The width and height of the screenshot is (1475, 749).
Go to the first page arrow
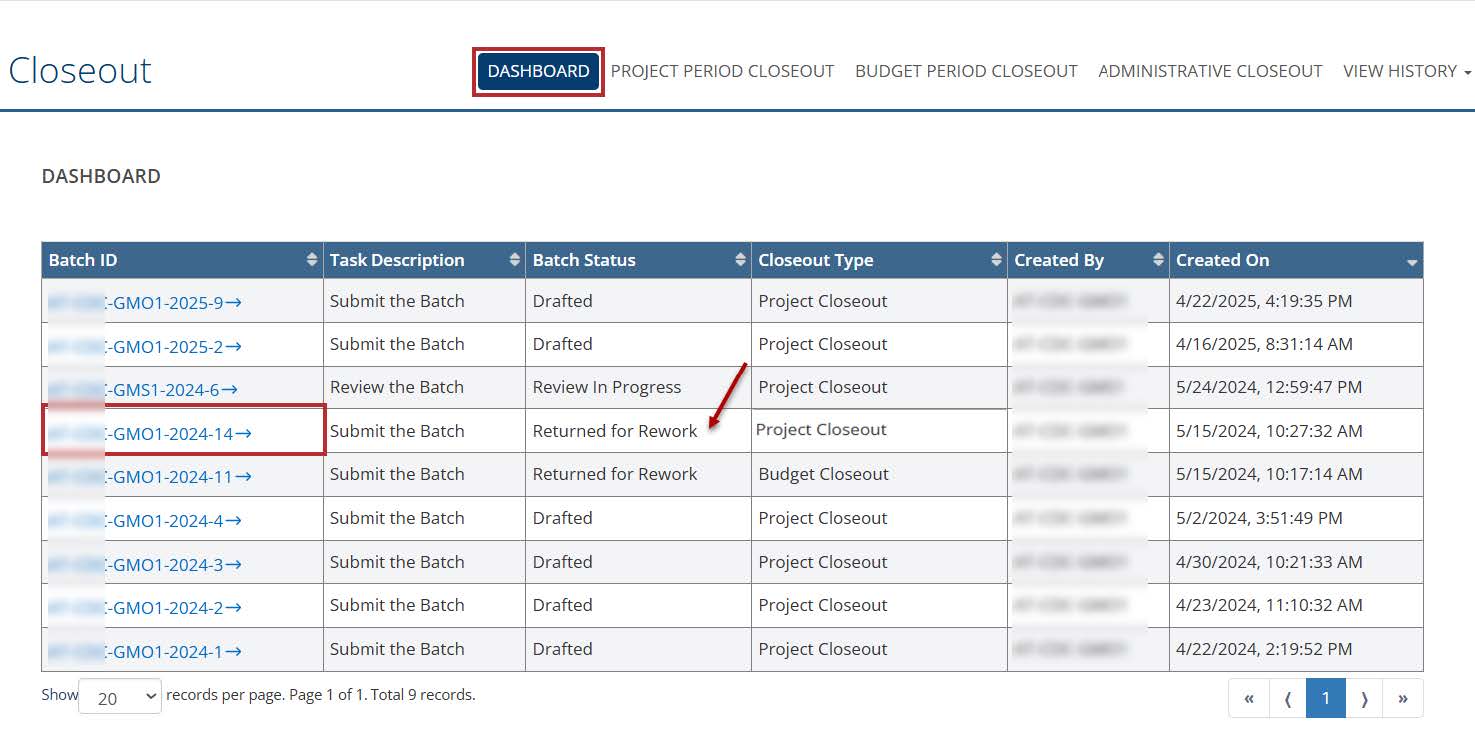click(1249, 698)
